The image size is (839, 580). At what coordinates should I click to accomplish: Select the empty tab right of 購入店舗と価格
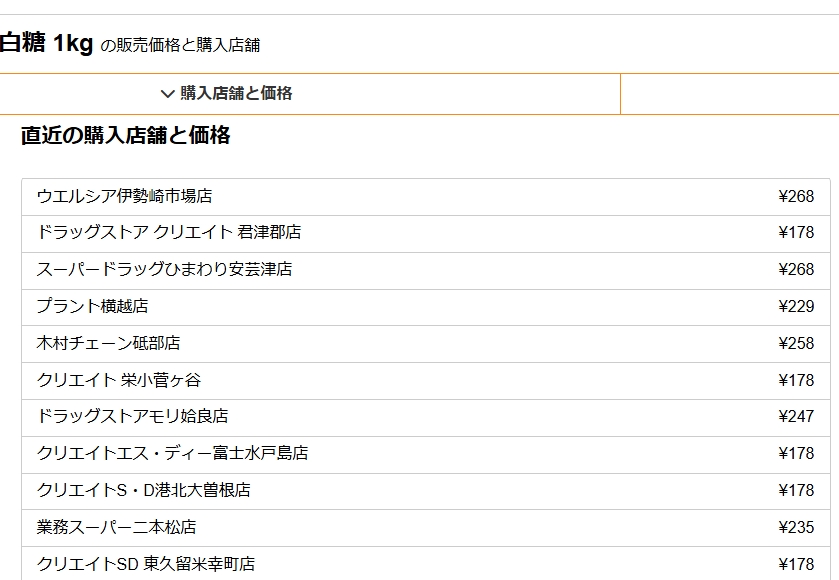pyautogui.click(x=730, y=94)
